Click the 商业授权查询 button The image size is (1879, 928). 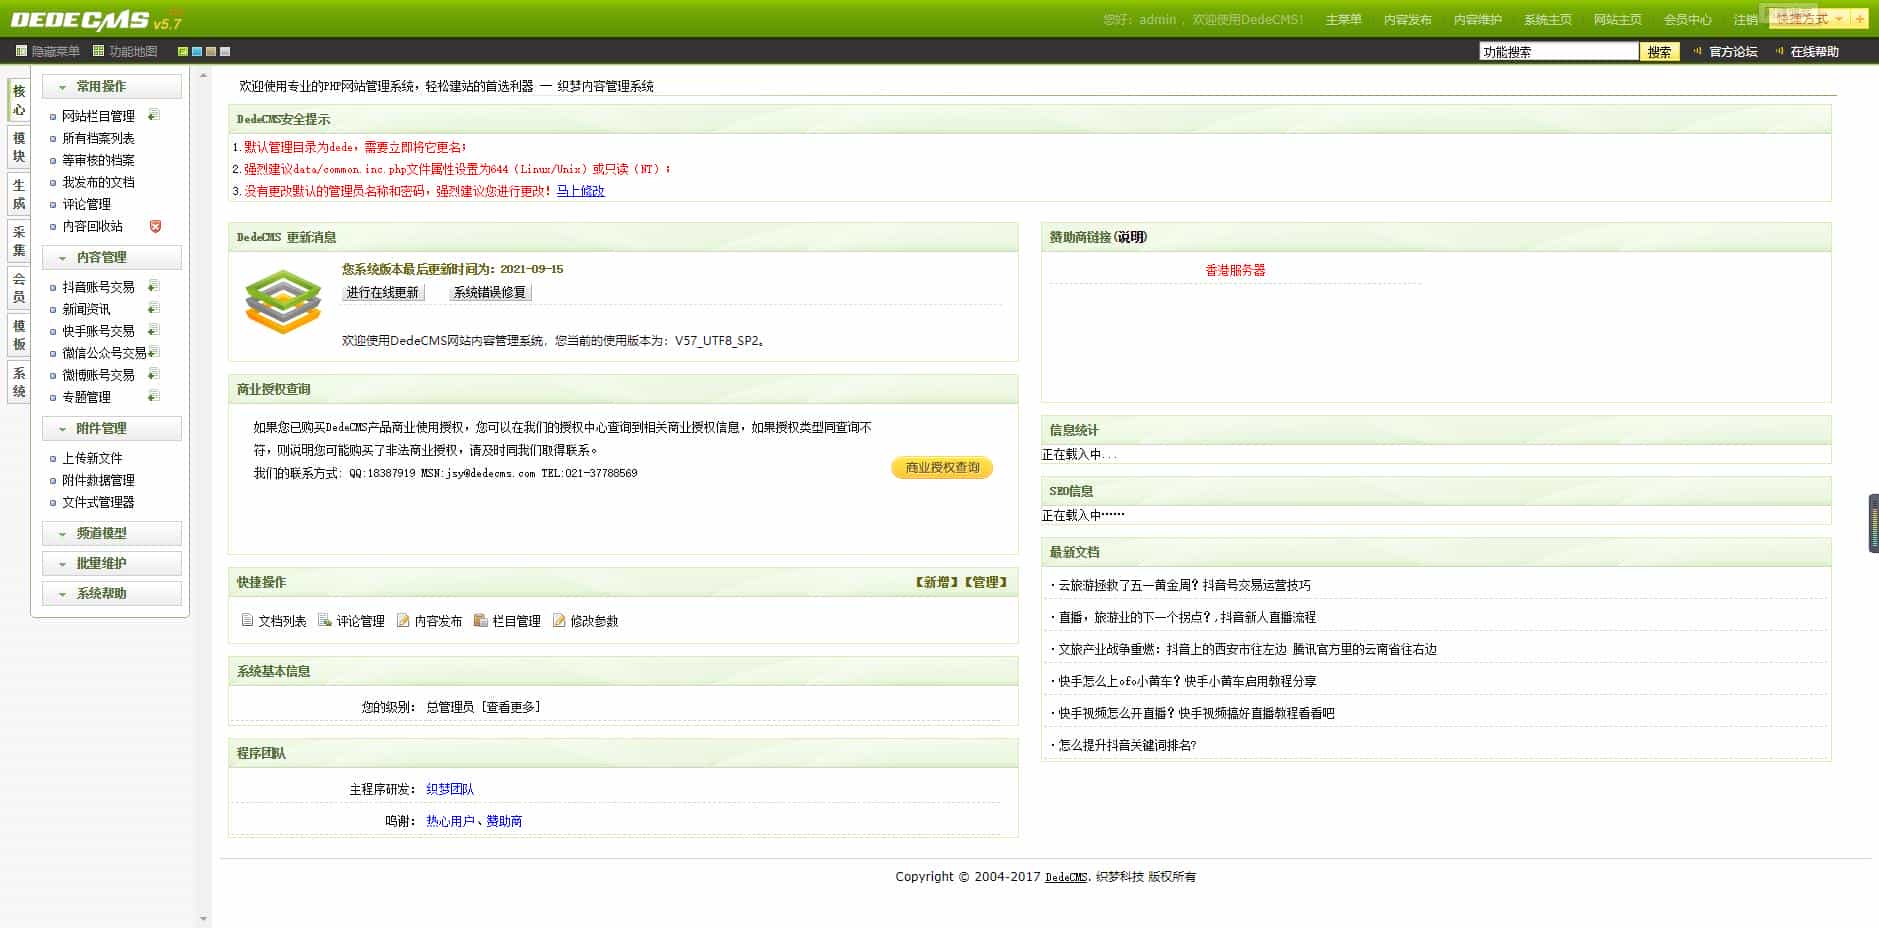(x=942, y=468)
